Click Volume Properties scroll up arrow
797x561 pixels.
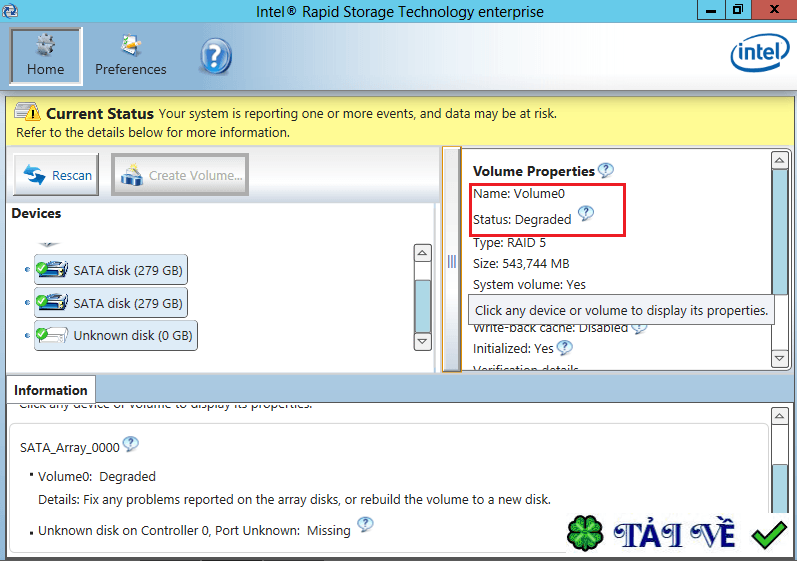pos(779,161)
